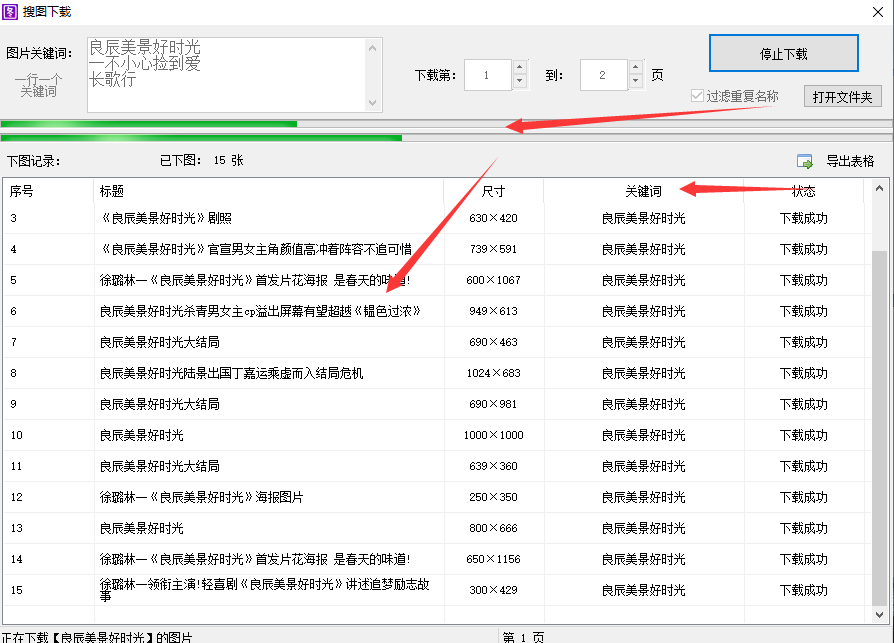Click 导出表格 link text
The height and width of the screenshot is (643, 894).
click(850, 161)
